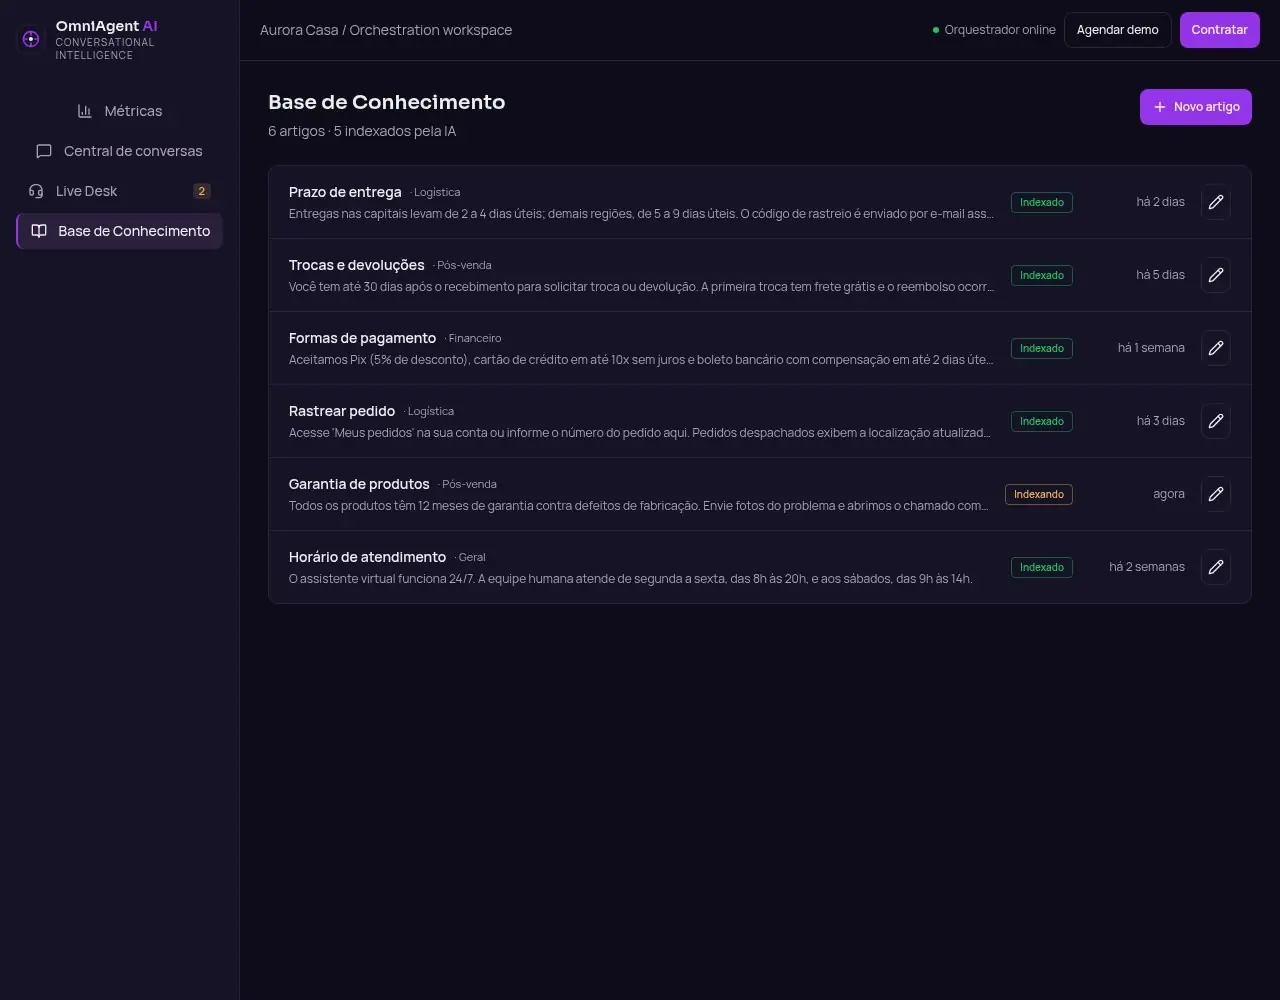Click Indexado badge on Horário de atendimento
Image resolution: width=1280 pixels, height=1000 pixels.
coord(1042,567)
